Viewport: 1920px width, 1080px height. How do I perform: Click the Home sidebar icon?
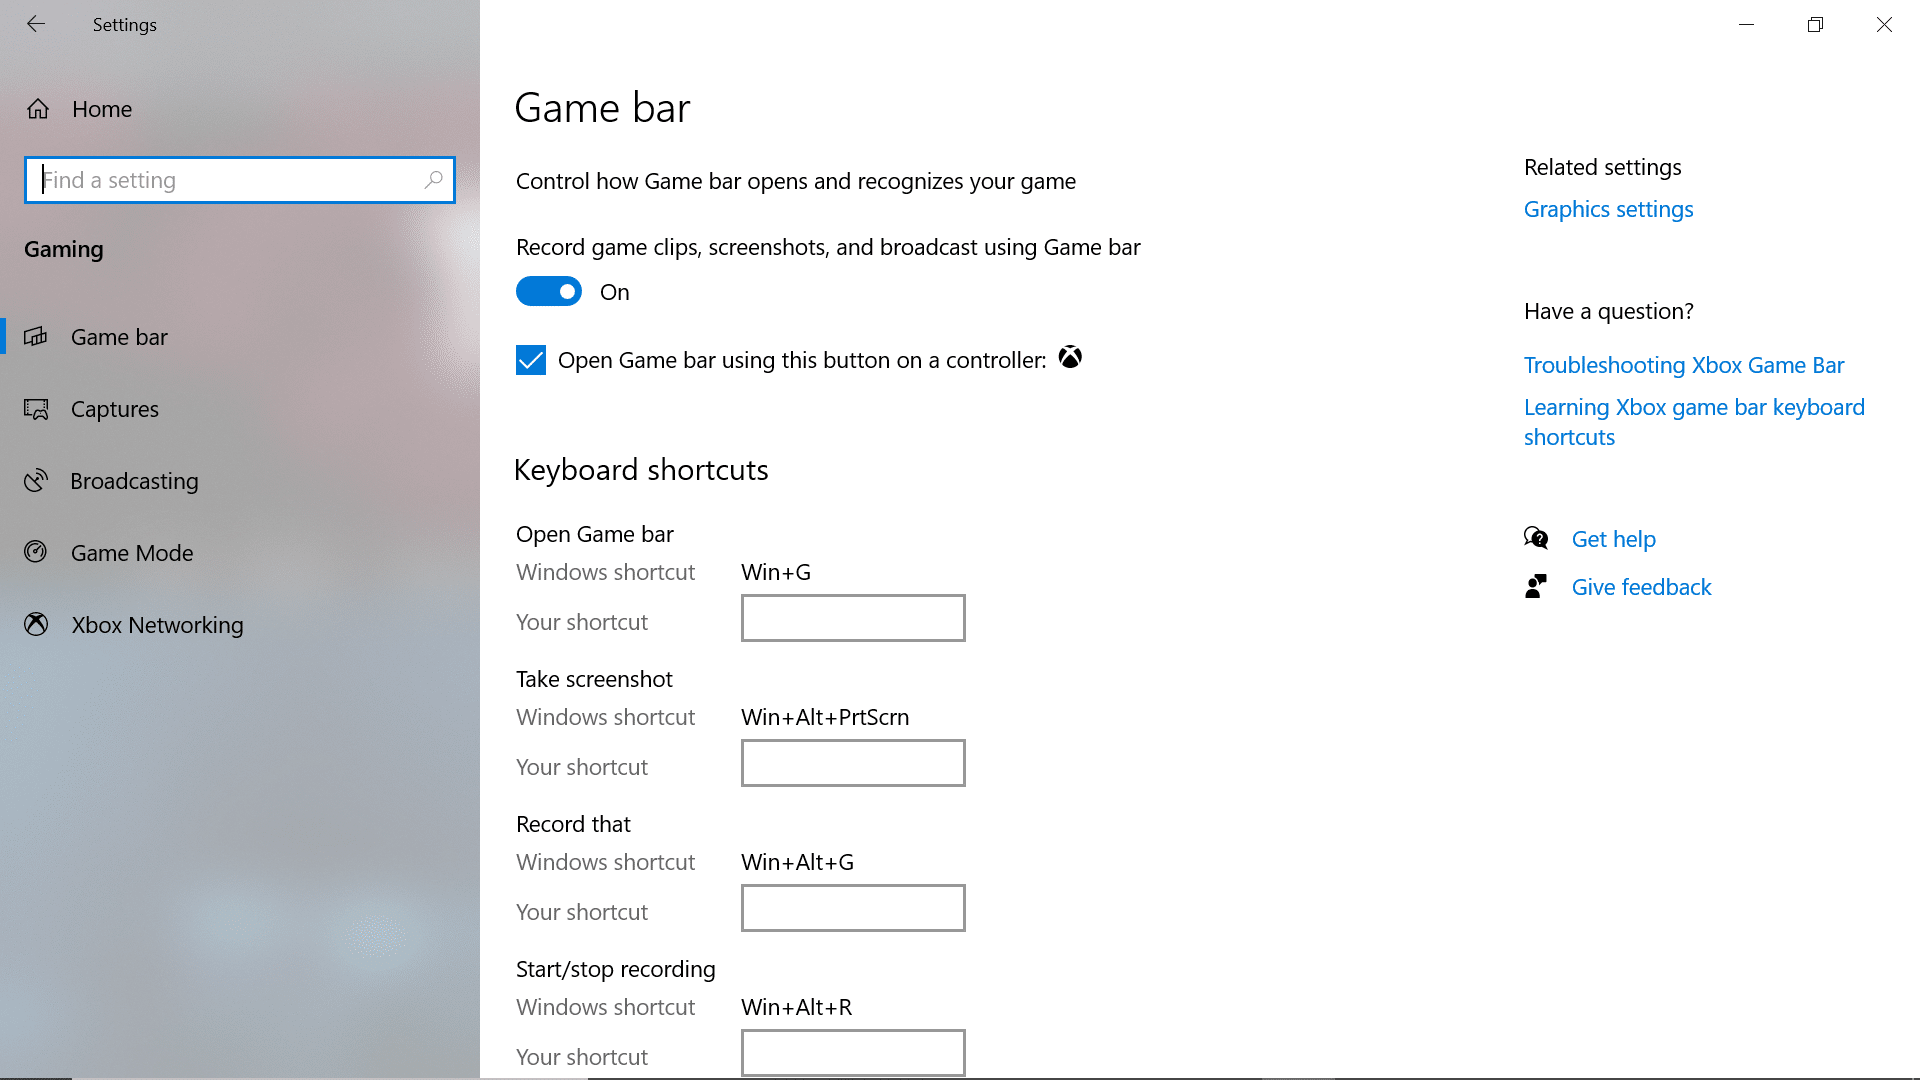click(x=36, y=108)
